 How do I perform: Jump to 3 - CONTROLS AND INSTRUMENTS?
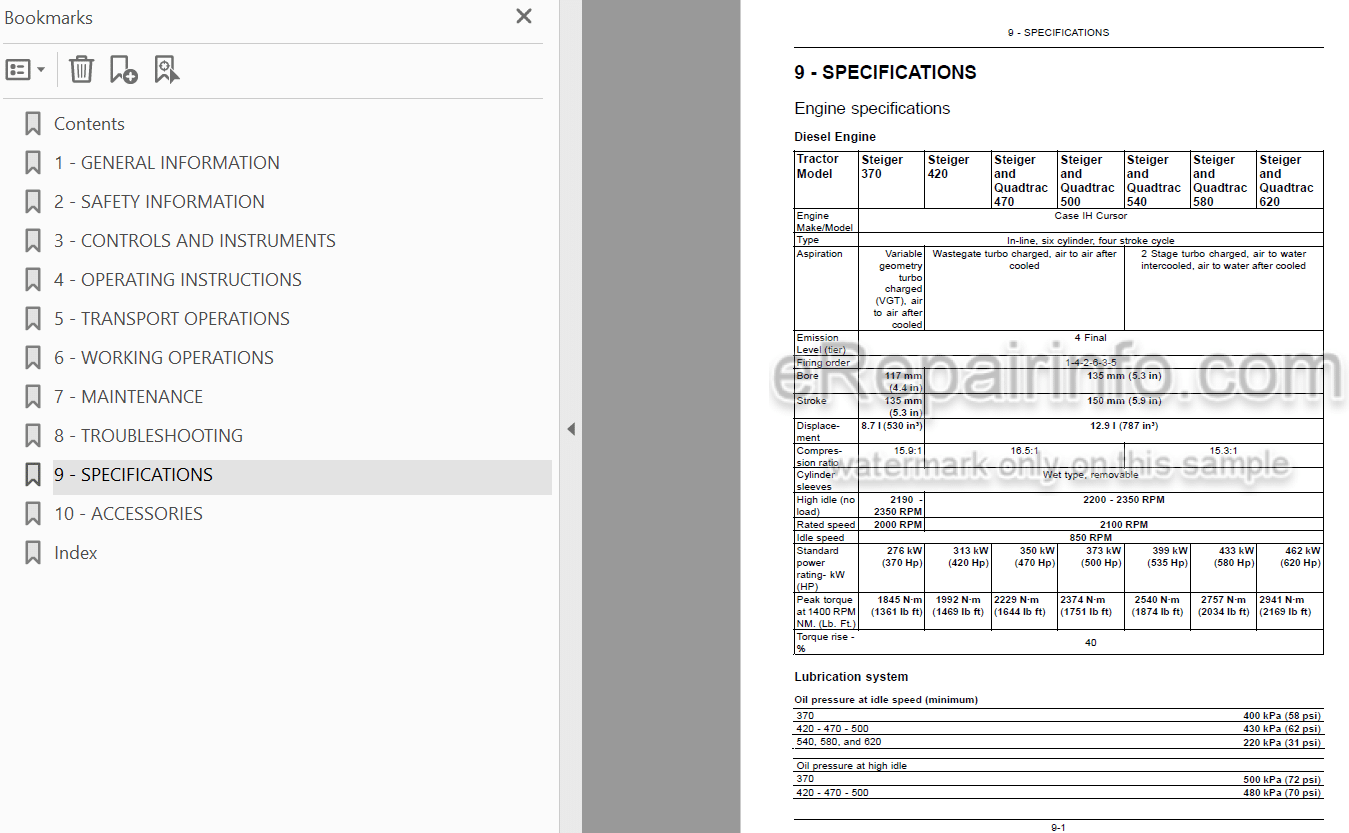pyautogui.click(x=195, y=241)
